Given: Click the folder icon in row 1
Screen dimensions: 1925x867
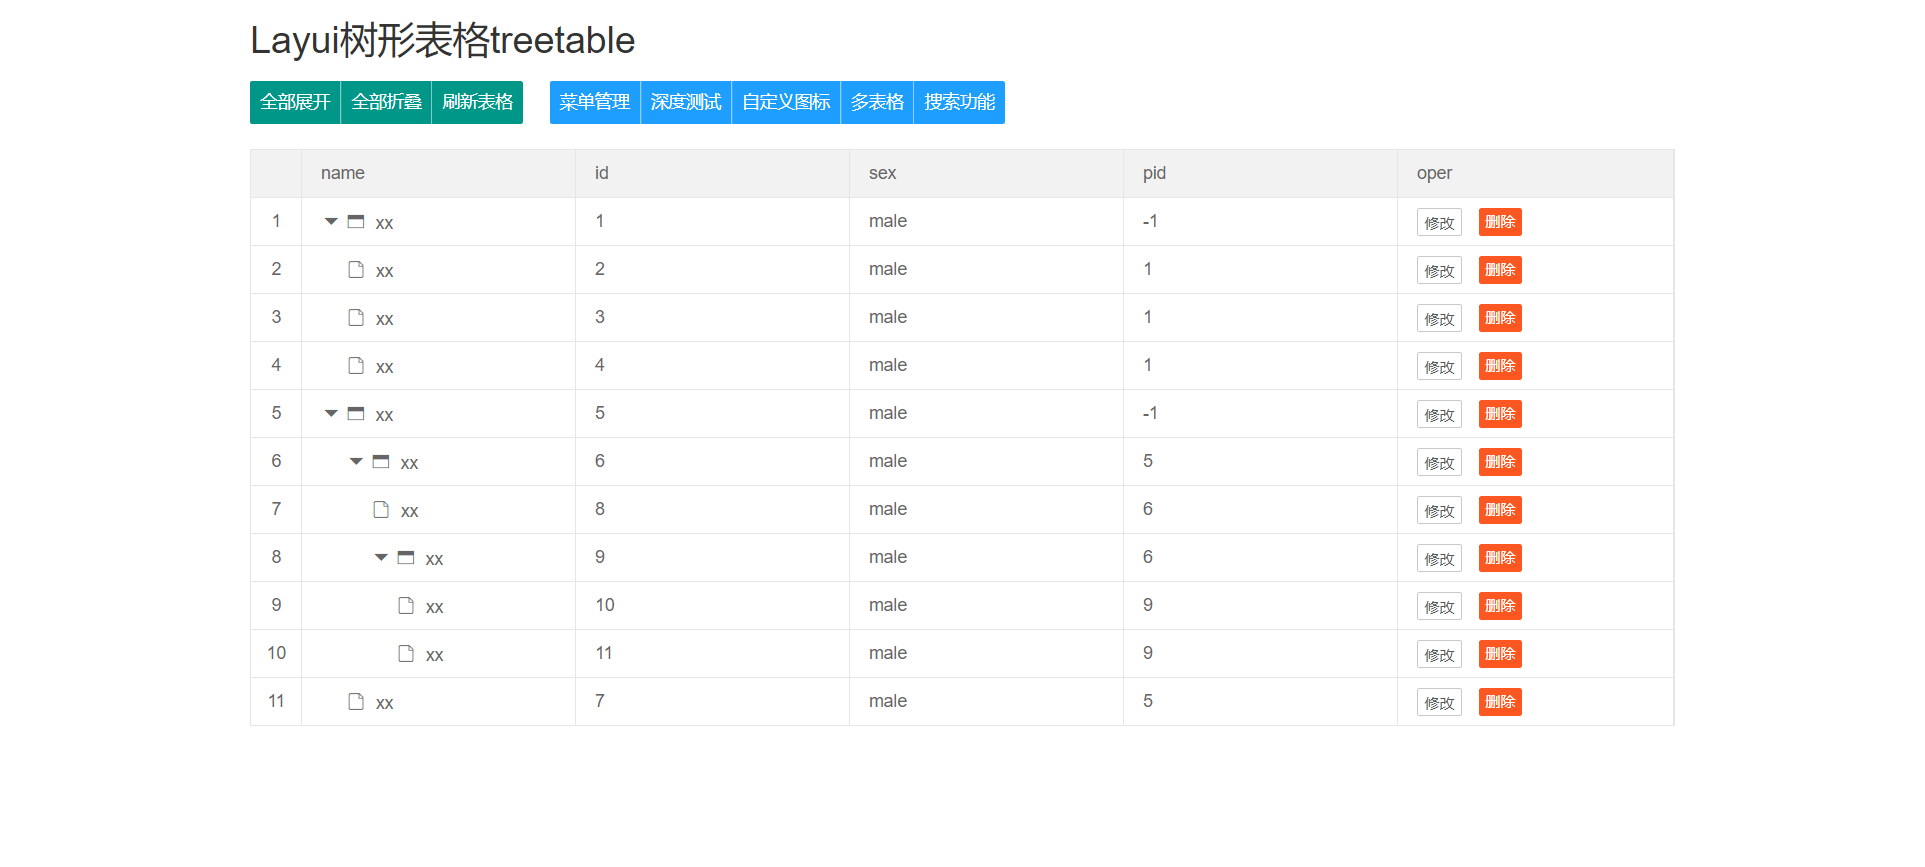Looking at the screenshot, I should [356, 222].
